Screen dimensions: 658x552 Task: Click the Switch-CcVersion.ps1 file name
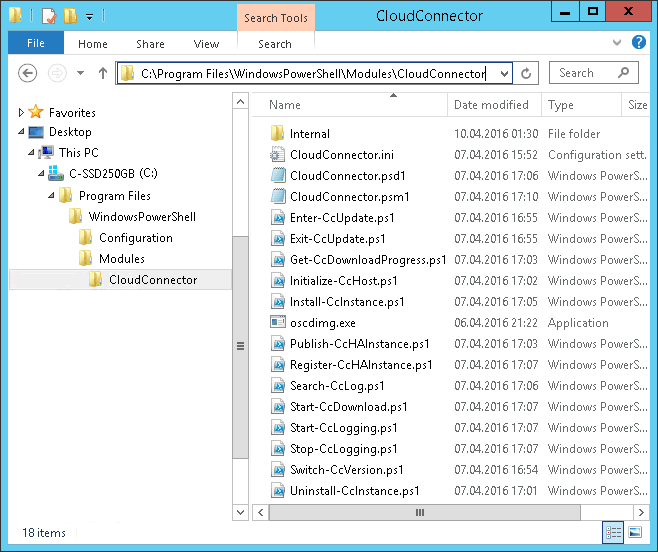click(347, 470)
